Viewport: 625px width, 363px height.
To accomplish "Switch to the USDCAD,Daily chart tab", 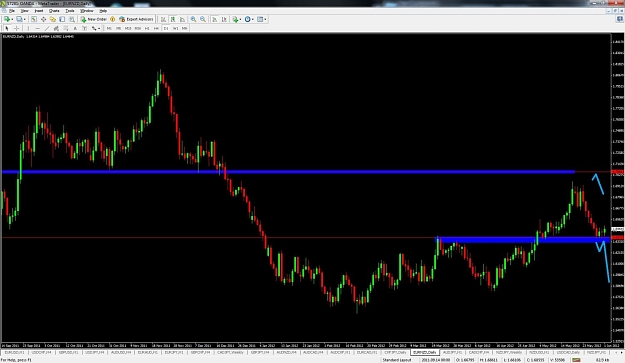I will coord(568,353).
